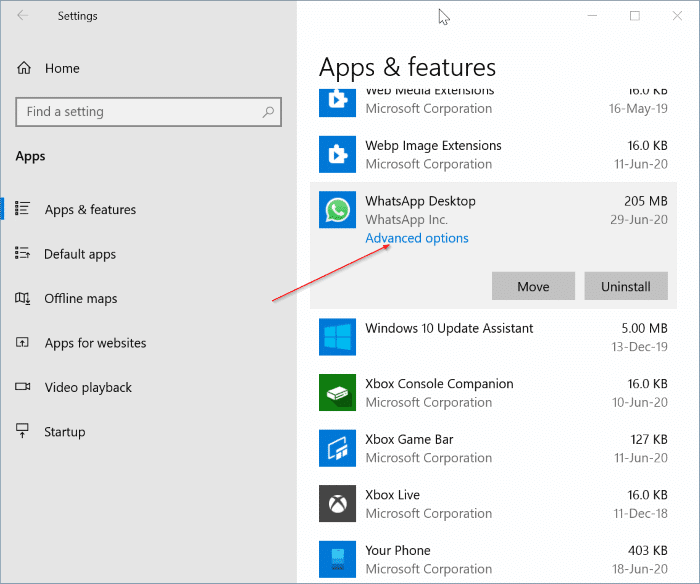Click the Default apps icon

pos(22,253)
